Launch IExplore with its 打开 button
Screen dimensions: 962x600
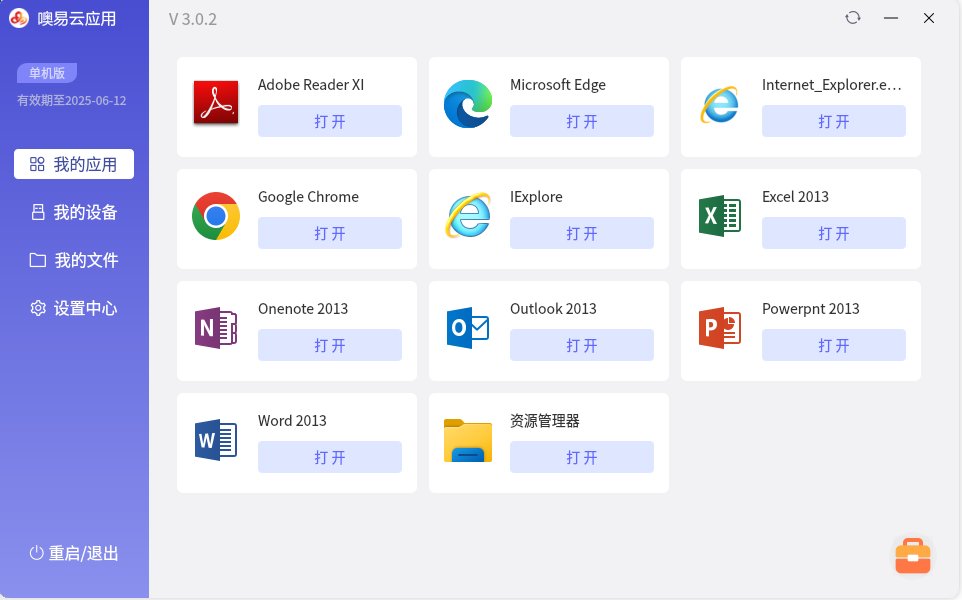coord(581,233)
